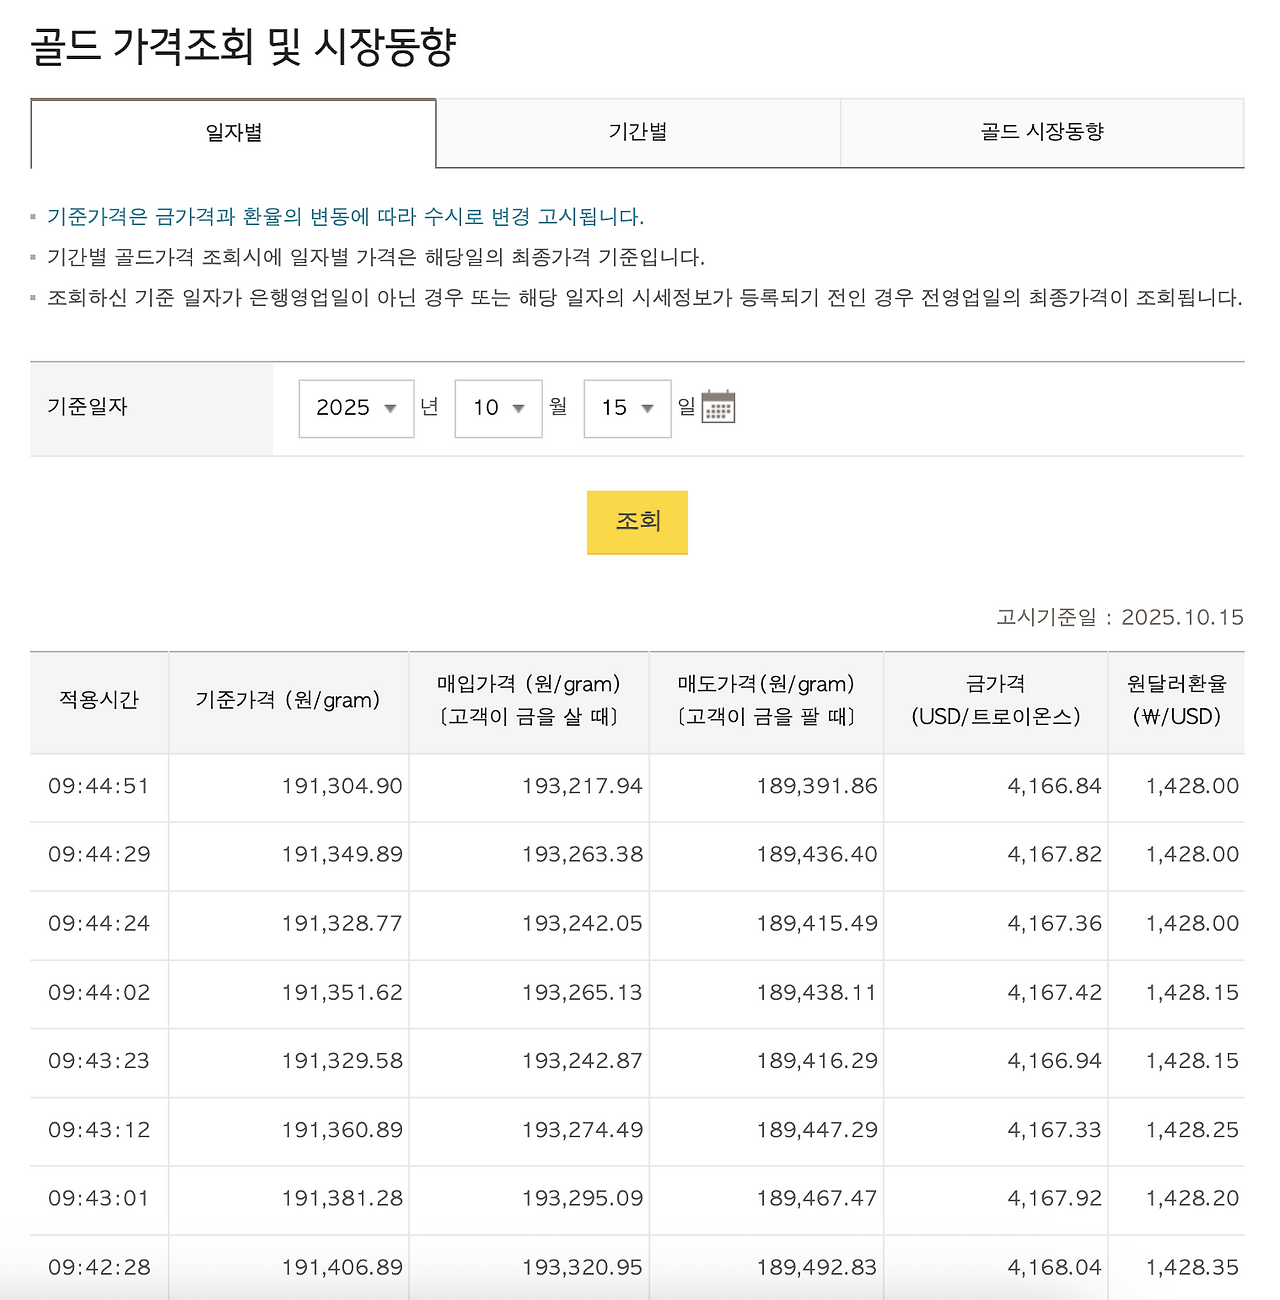Click the year dropdown arrow
Screen dimensions: 1280x1300
390,408
